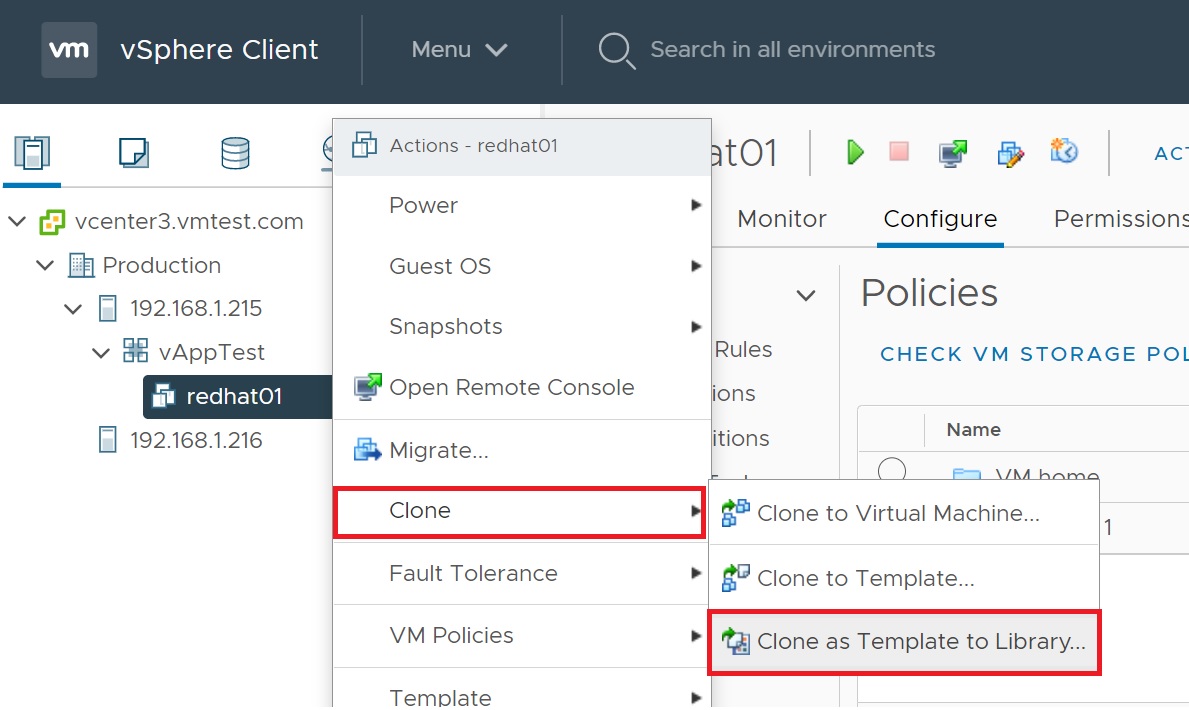Collapse the vAppTest tree node
1189x710 pixels.
101,352
